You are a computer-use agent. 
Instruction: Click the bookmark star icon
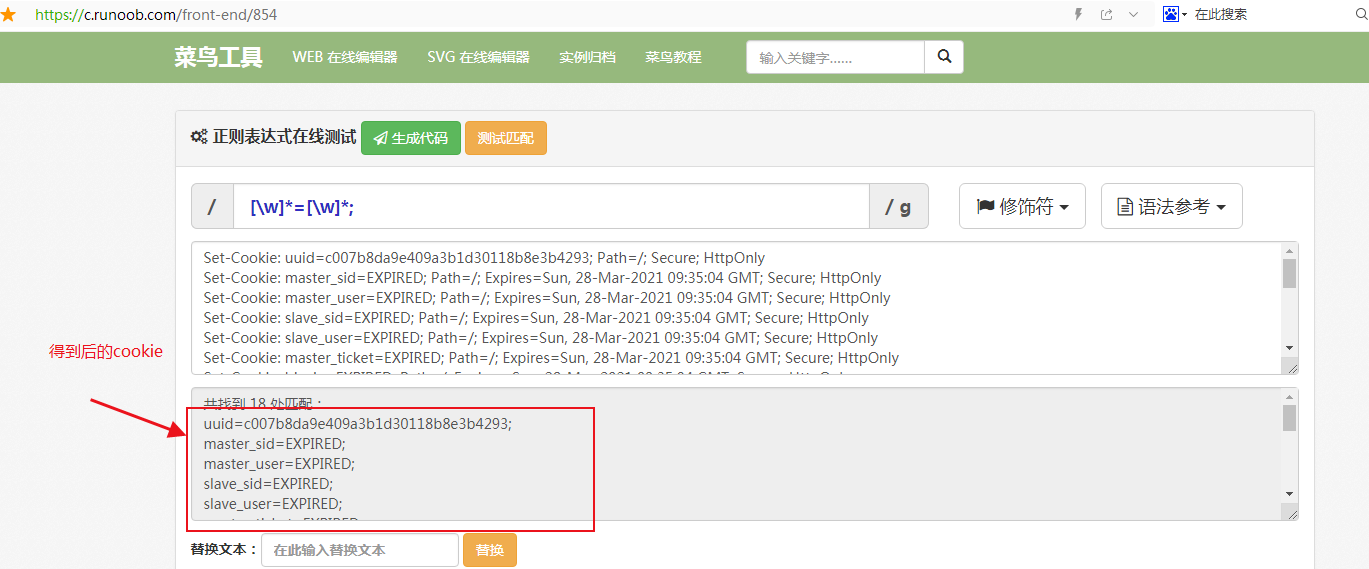click(x=8, y=15)
